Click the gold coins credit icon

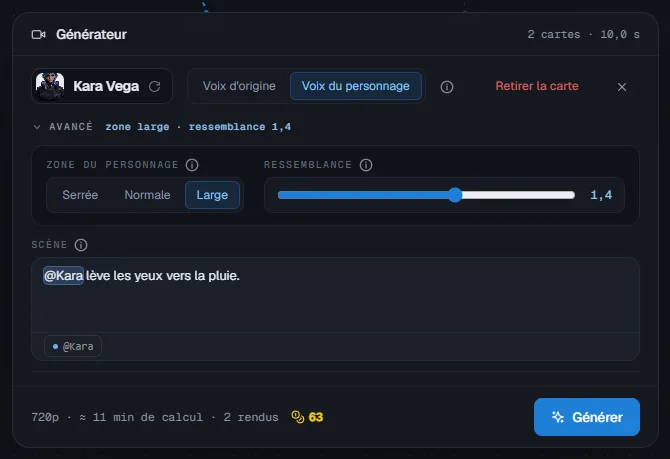coord(298,417)
